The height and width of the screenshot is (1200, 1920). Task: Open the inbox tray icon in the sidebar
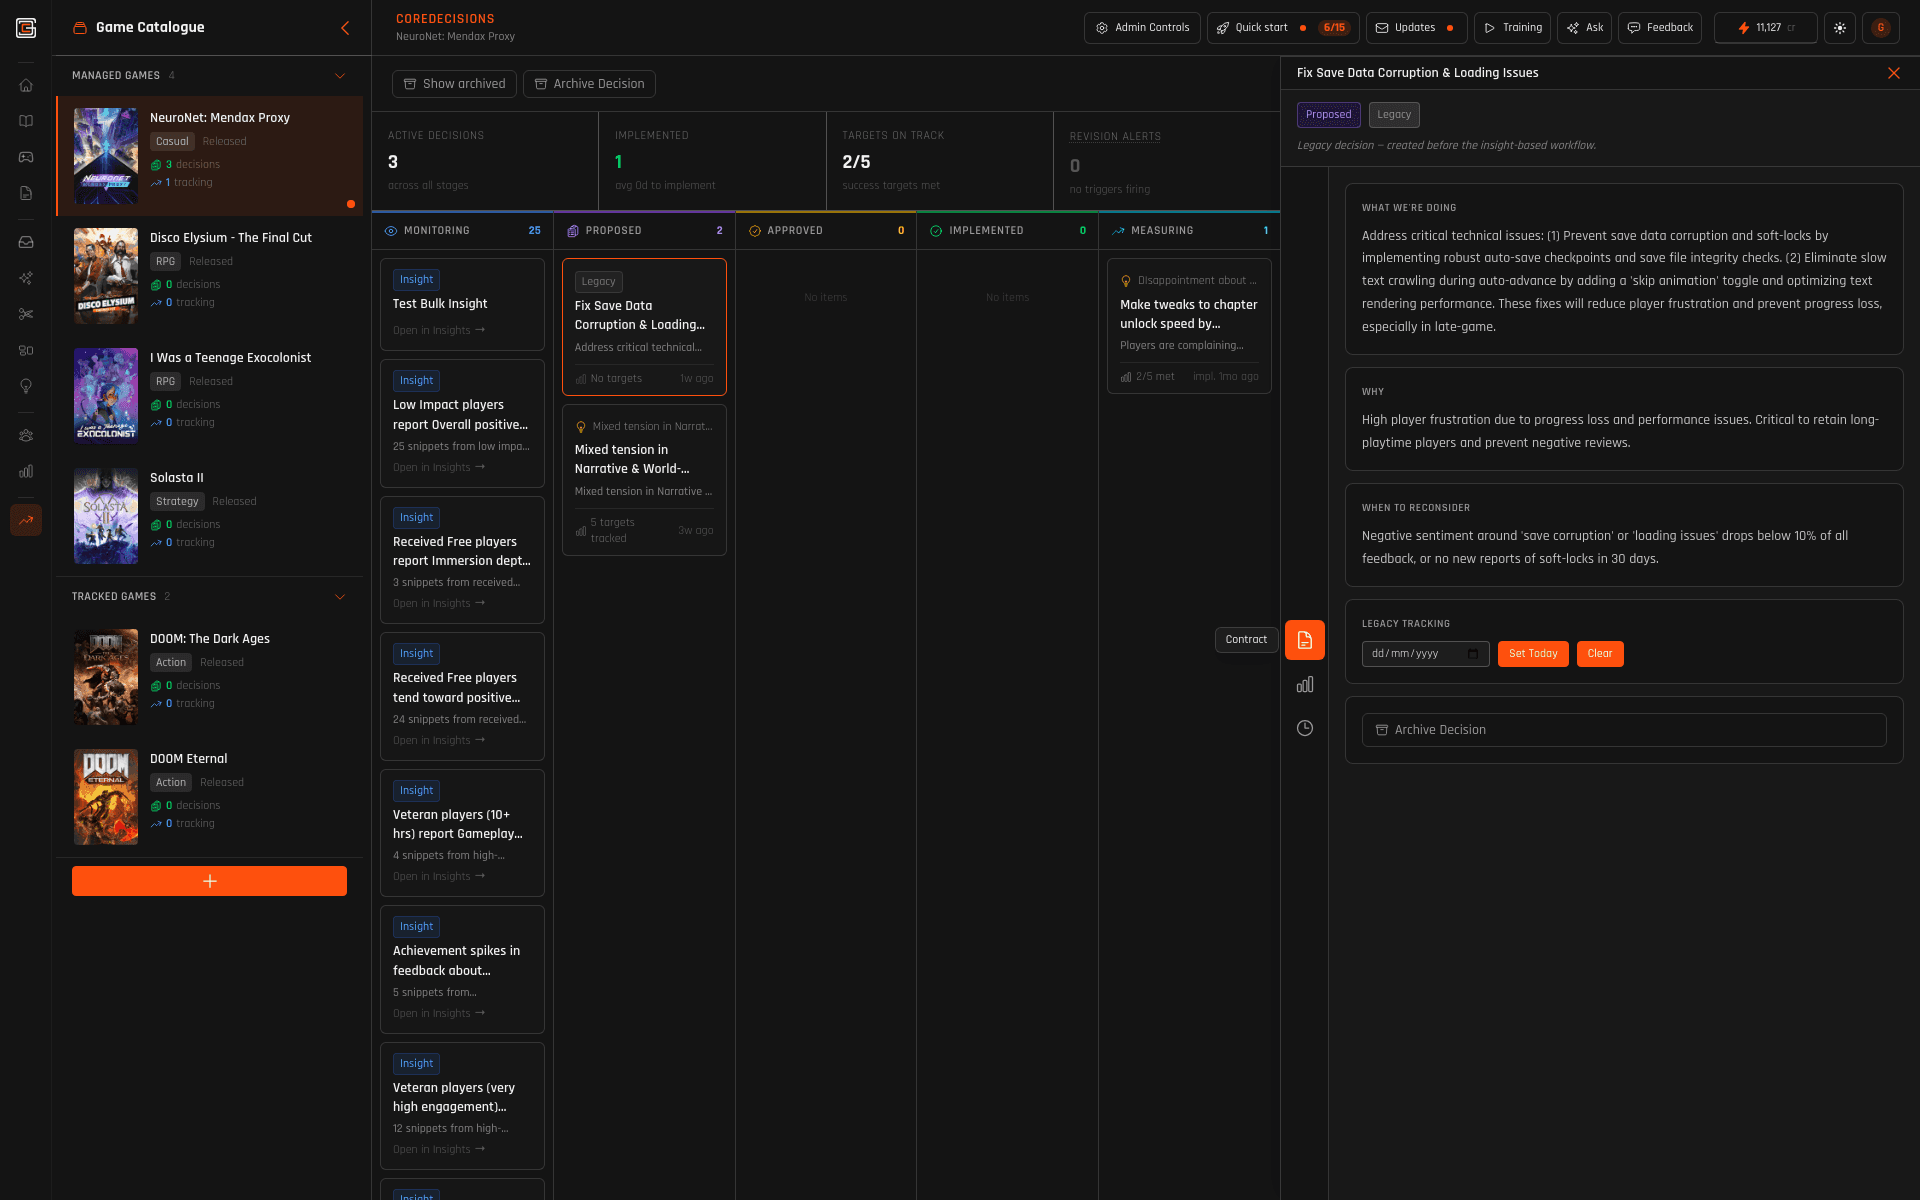tap(26, 242)
